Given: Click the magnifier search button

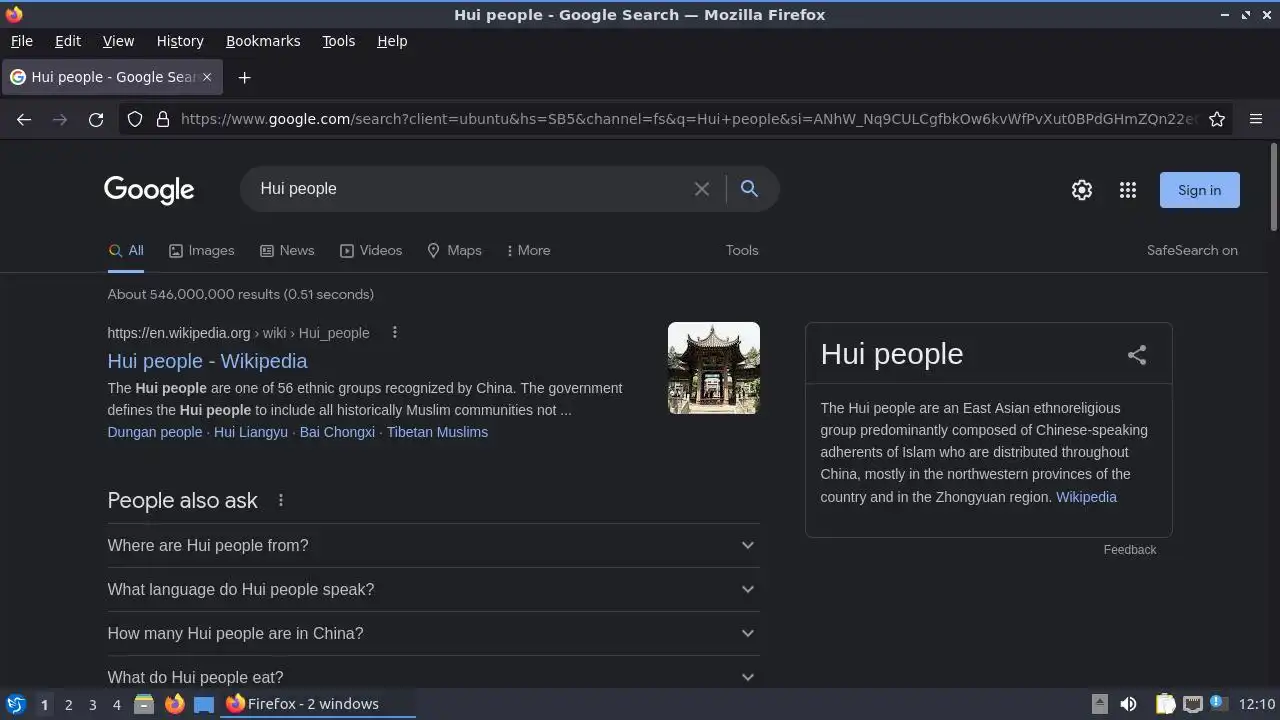Looking at the screenshot, I should click(x=749, y=188).
